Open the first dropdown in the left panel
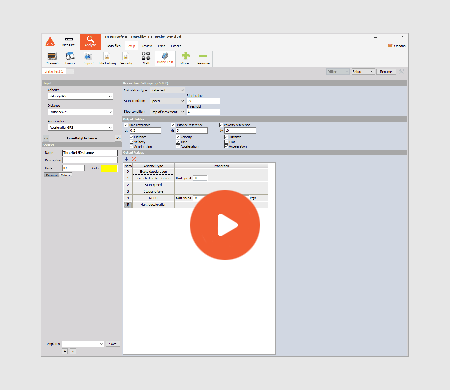The width and height of the screenshot is (450, 390). pyautogui.click(x=80, y=96)
